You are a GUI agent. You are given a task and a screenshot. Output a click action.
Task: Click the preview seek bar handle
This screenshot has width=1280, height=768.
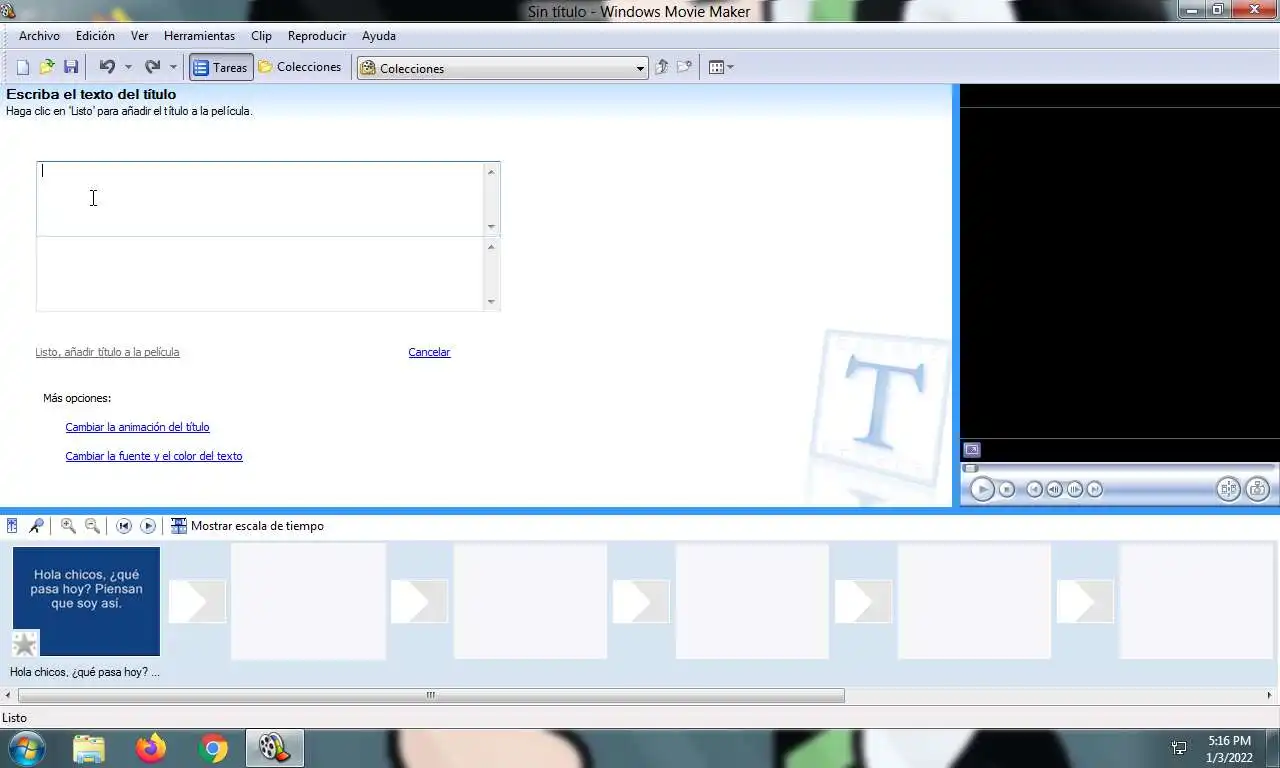pyautogui.click(x=970, y=468)
